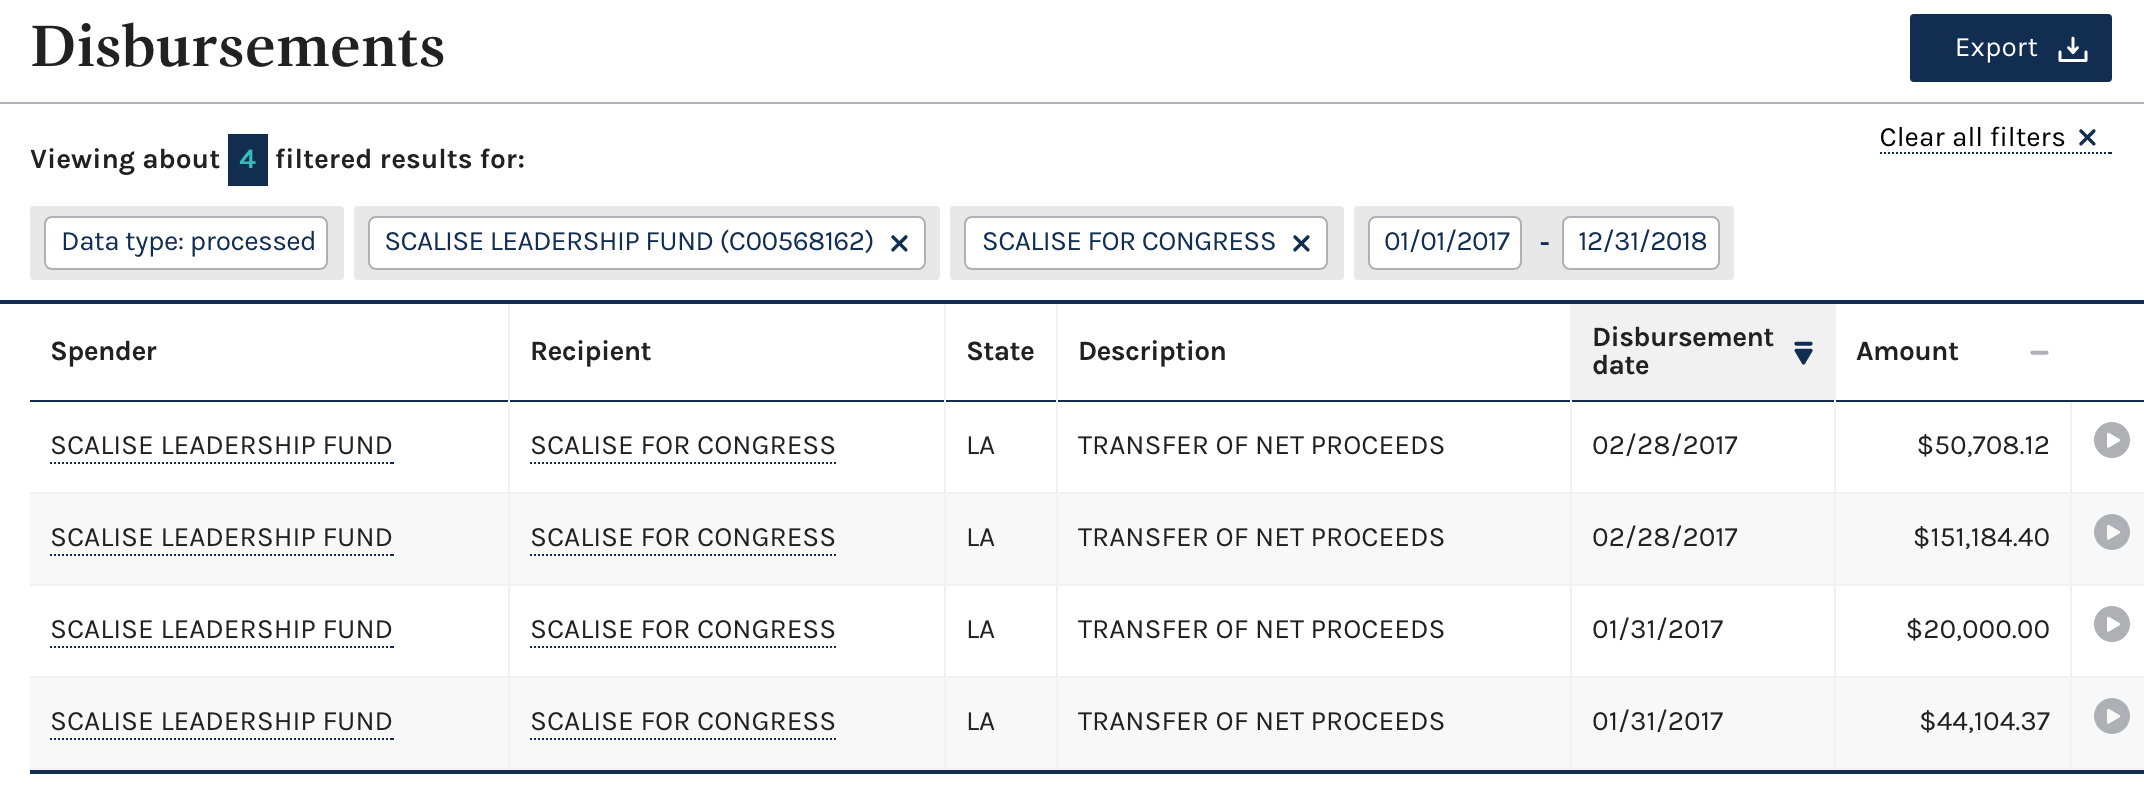Image resolution: width=2144 pixels, height=788 pixels.
Task: Click the 01/01/2017 start date field
Action: 1445,242
